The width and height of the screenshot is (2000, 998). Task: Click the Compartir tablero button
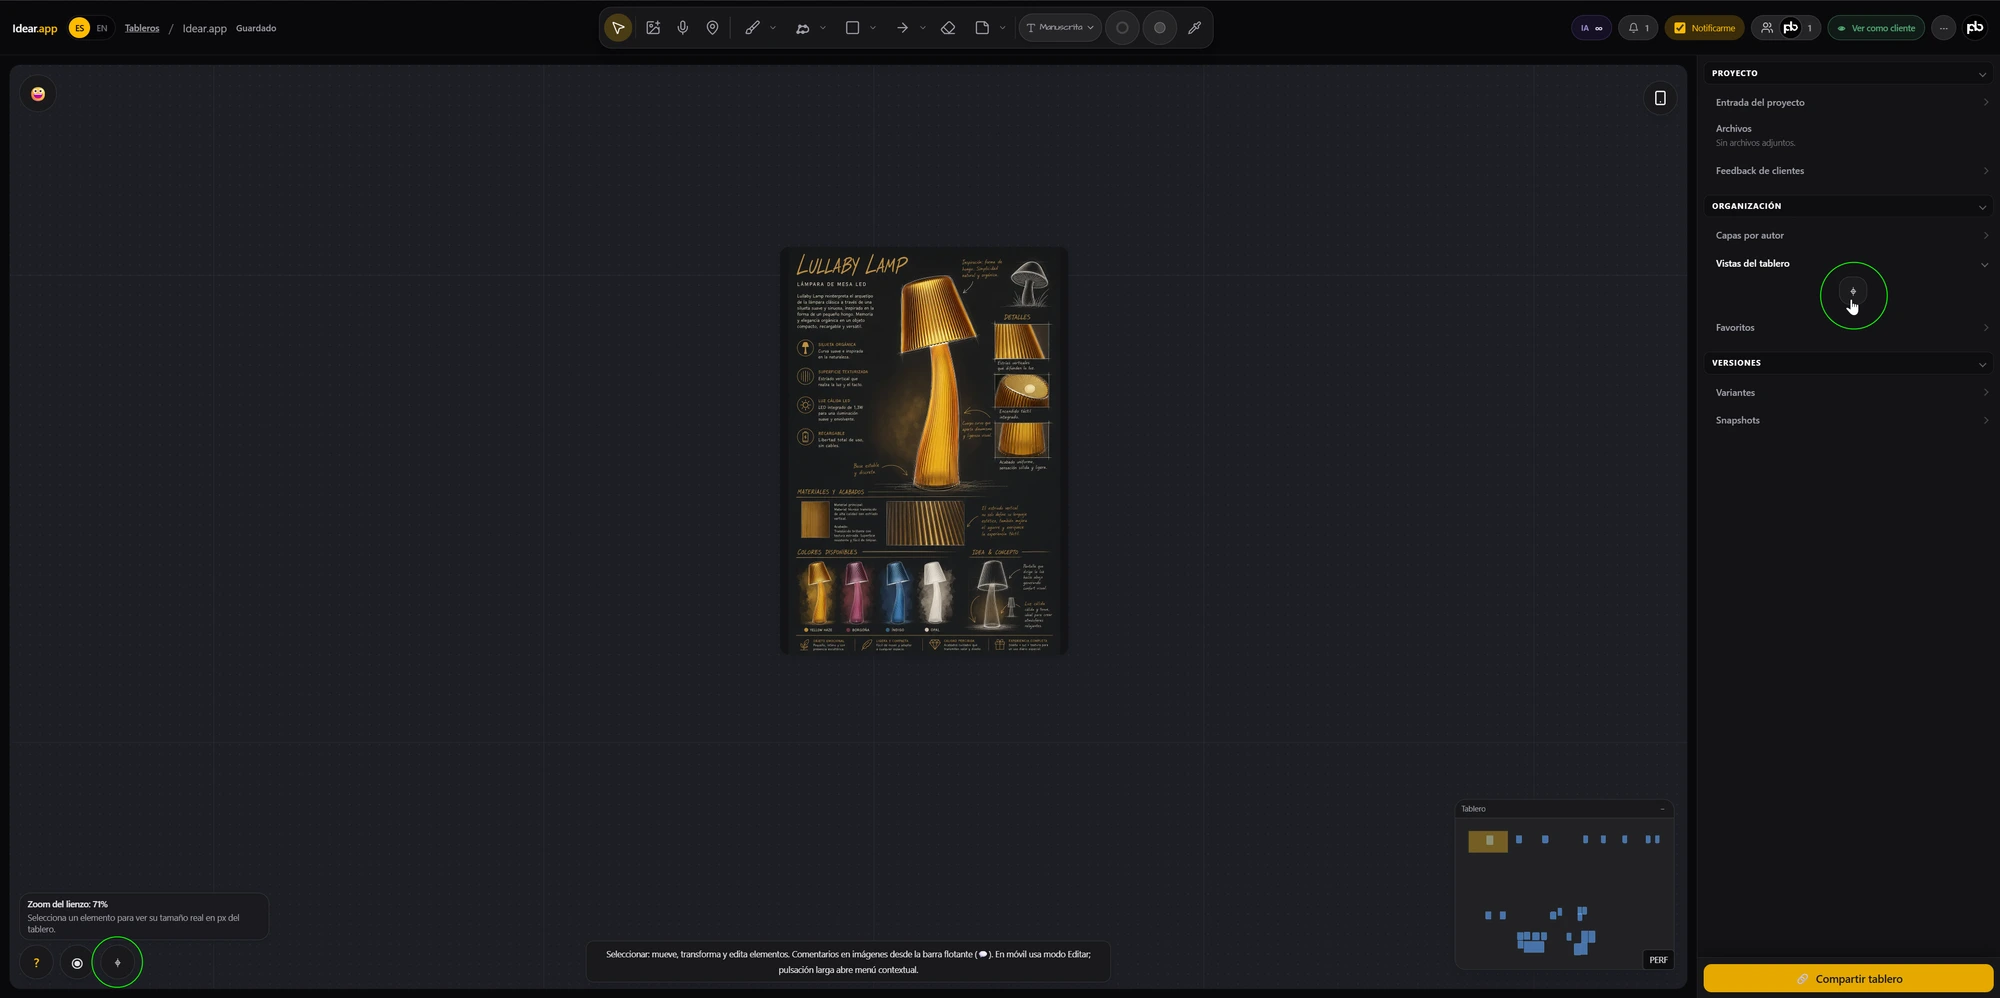(x=1848, y=978)
